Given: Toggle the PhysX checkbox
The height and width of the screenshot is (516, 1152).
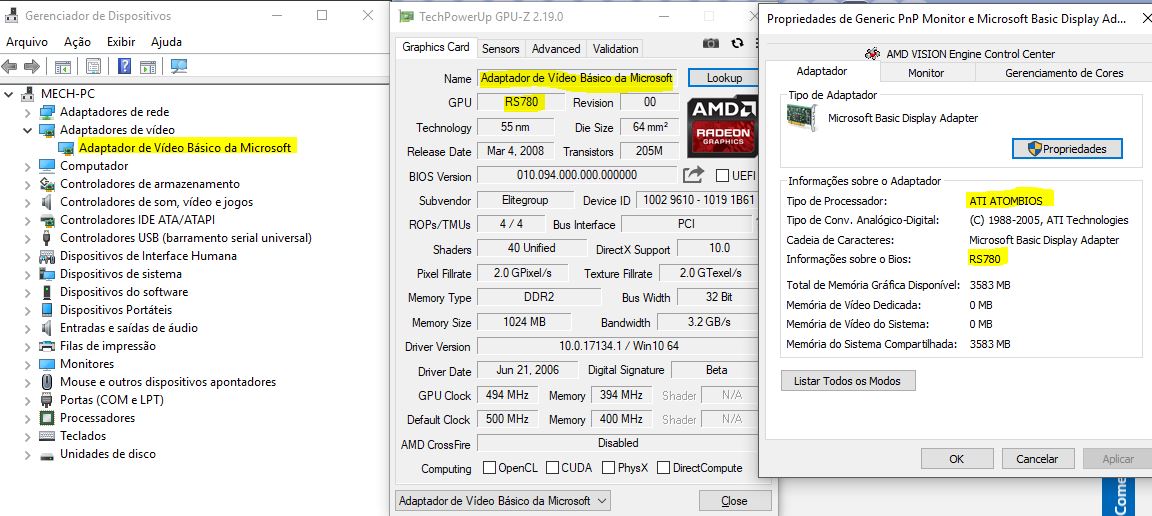Looking at the screenshot, I should point(608,467).
